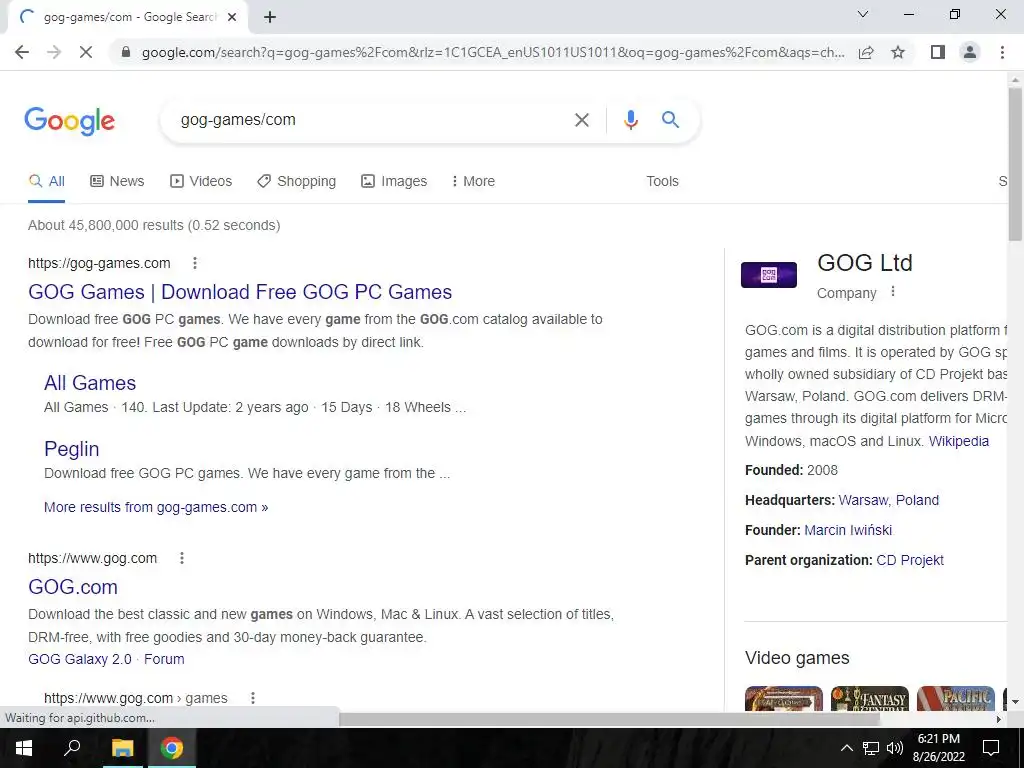Screen dimensions: 1024x768
Task: Open the Marcin Iwiński founder link
Action: 848,530
